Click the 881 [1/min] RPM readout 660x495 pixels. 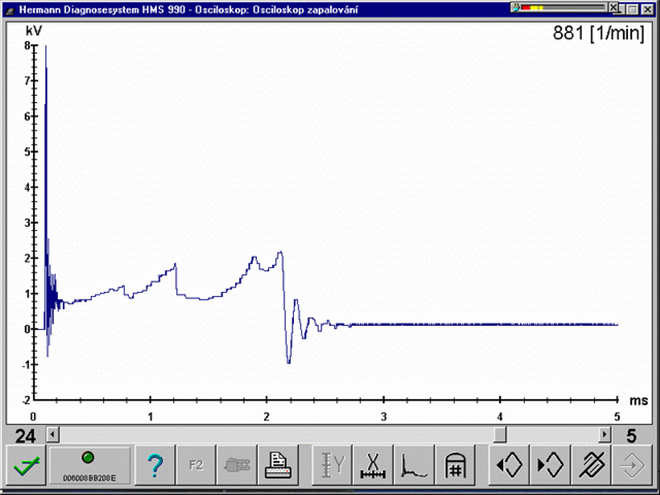[x=598, y=33]
